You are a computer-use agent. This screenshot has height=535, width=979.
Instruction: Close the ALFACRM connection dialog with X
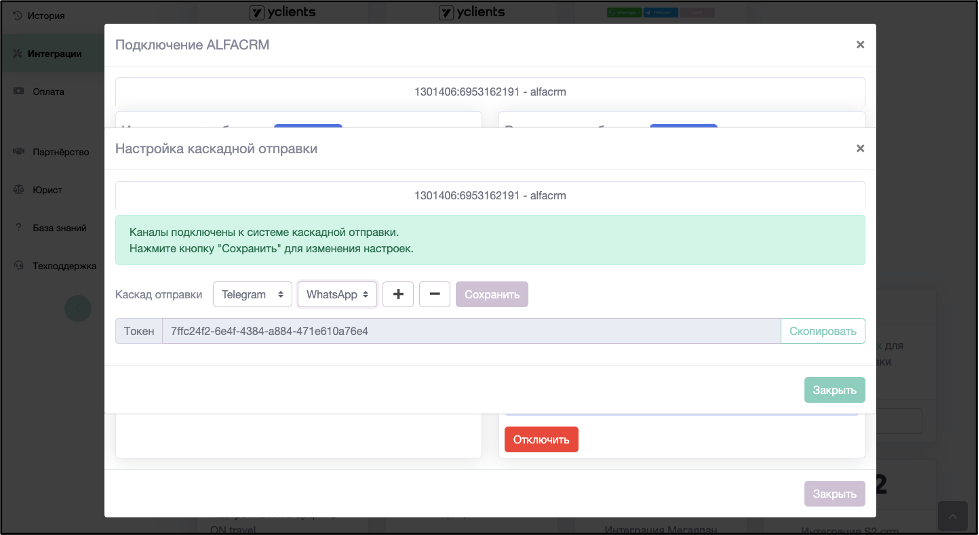coord(860,45)
